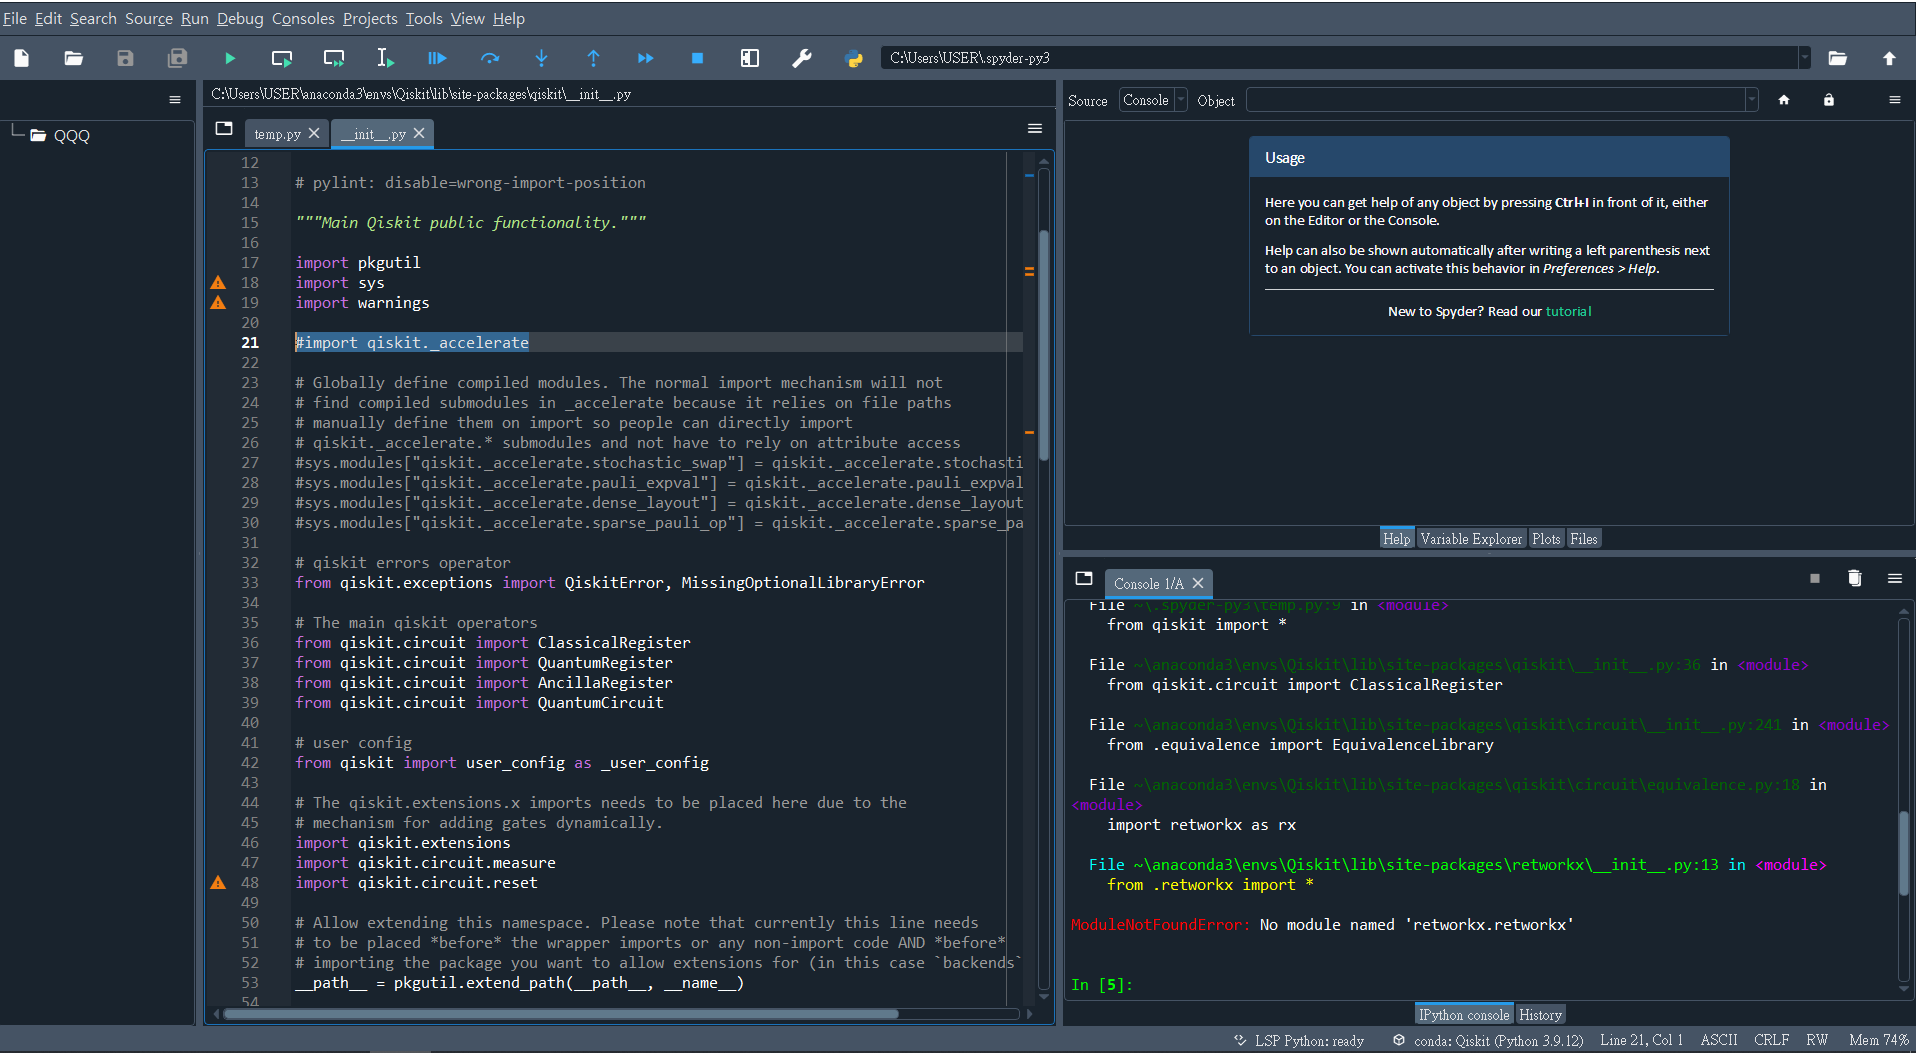Open the editor pane options menu
The width and height of the screenshot is (1916, 1053).
click(x=1035, y=128)
